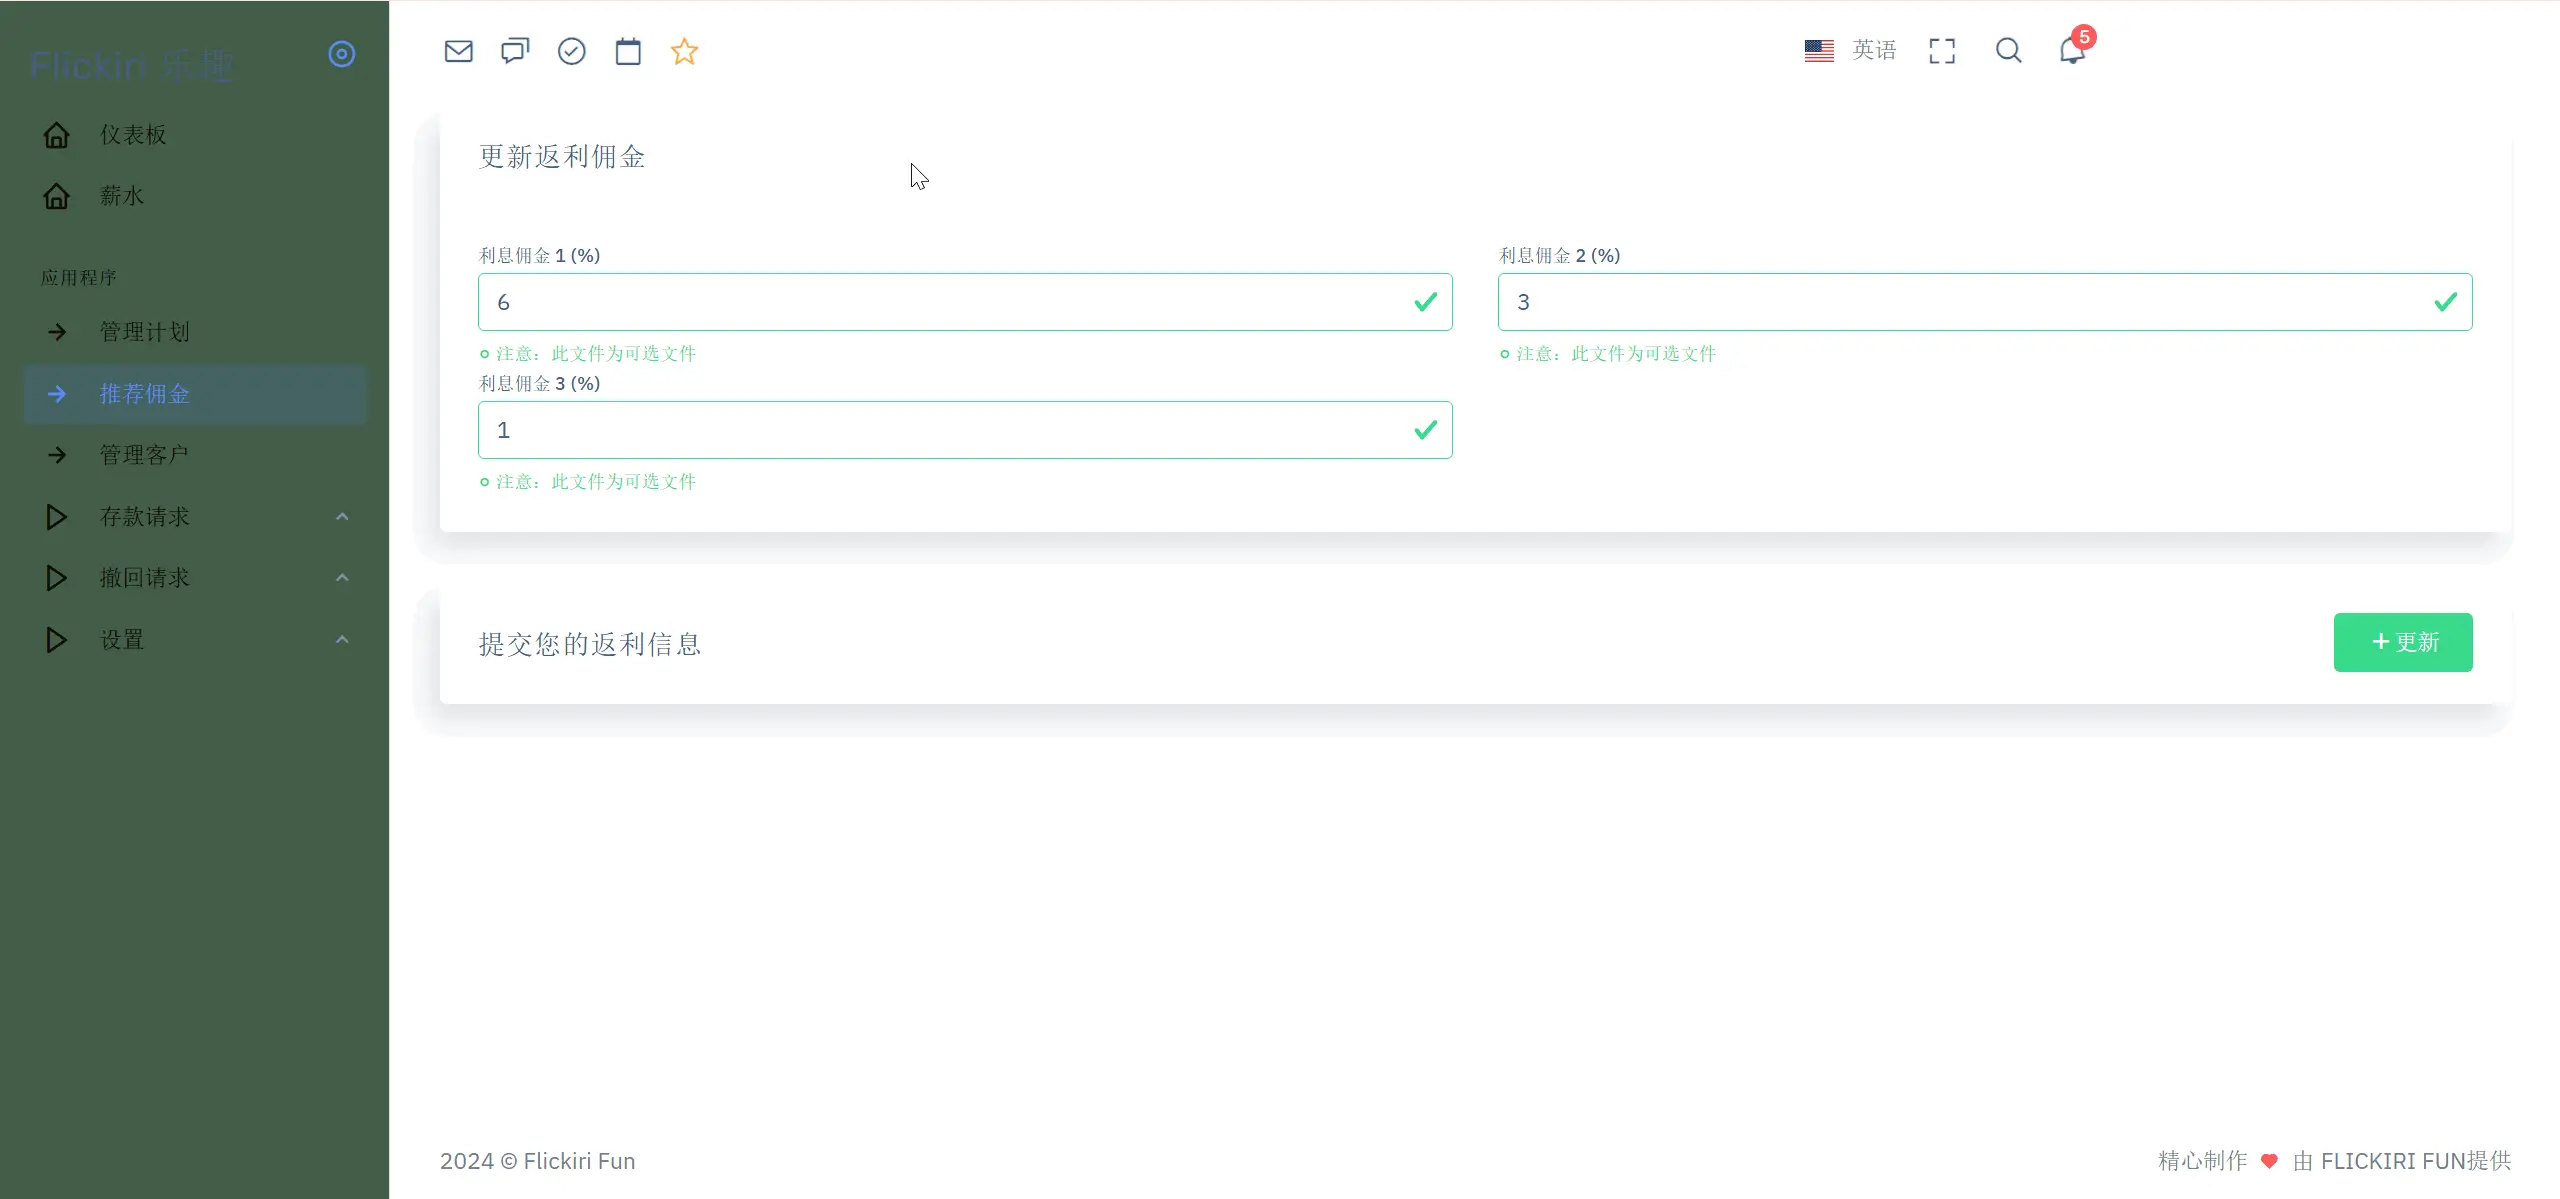Select 管理客户 in the sidebar
Screen dimensions: 2560x1199
click(144, 455)
